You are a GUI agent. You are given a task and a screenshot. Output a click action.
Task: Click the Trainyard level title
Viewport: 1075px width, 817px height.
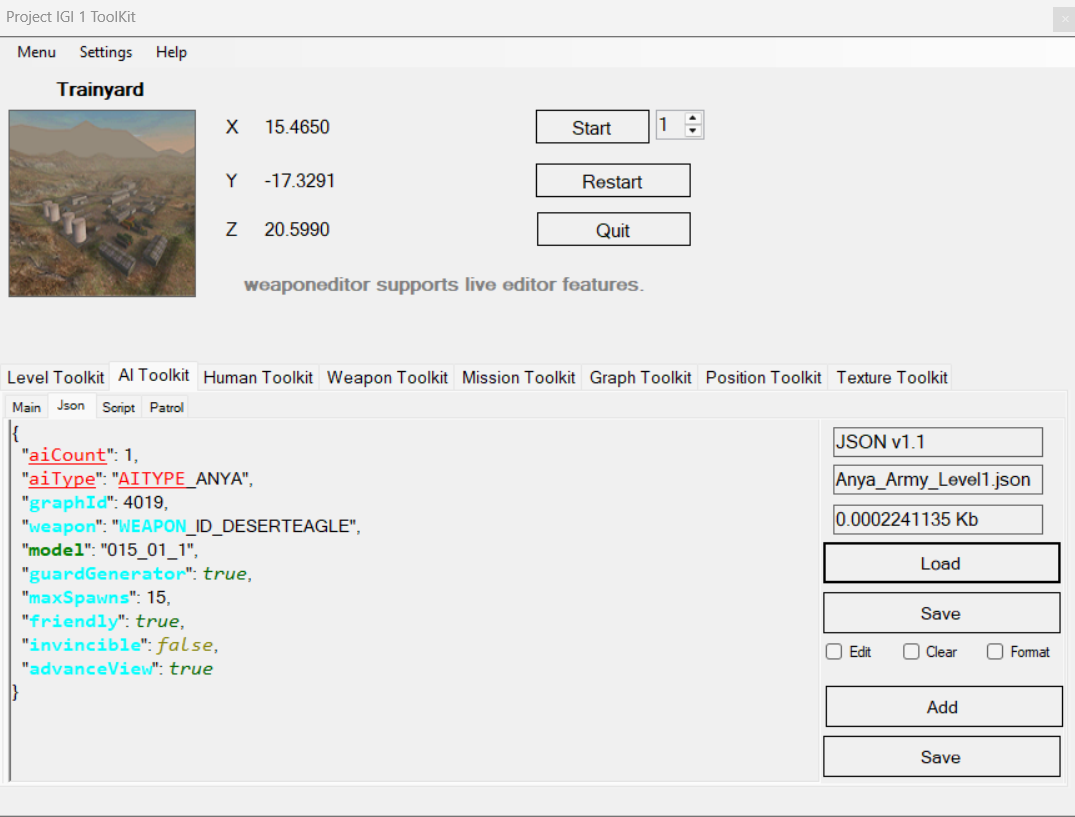100,90
